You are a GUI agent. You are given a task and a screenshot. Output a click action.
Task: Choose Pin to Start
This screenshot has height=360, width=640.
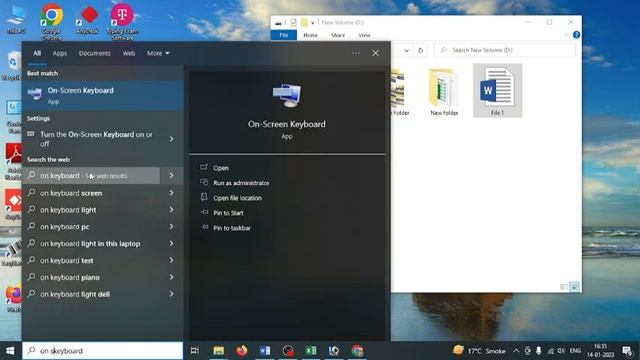[x=228, y=213]
